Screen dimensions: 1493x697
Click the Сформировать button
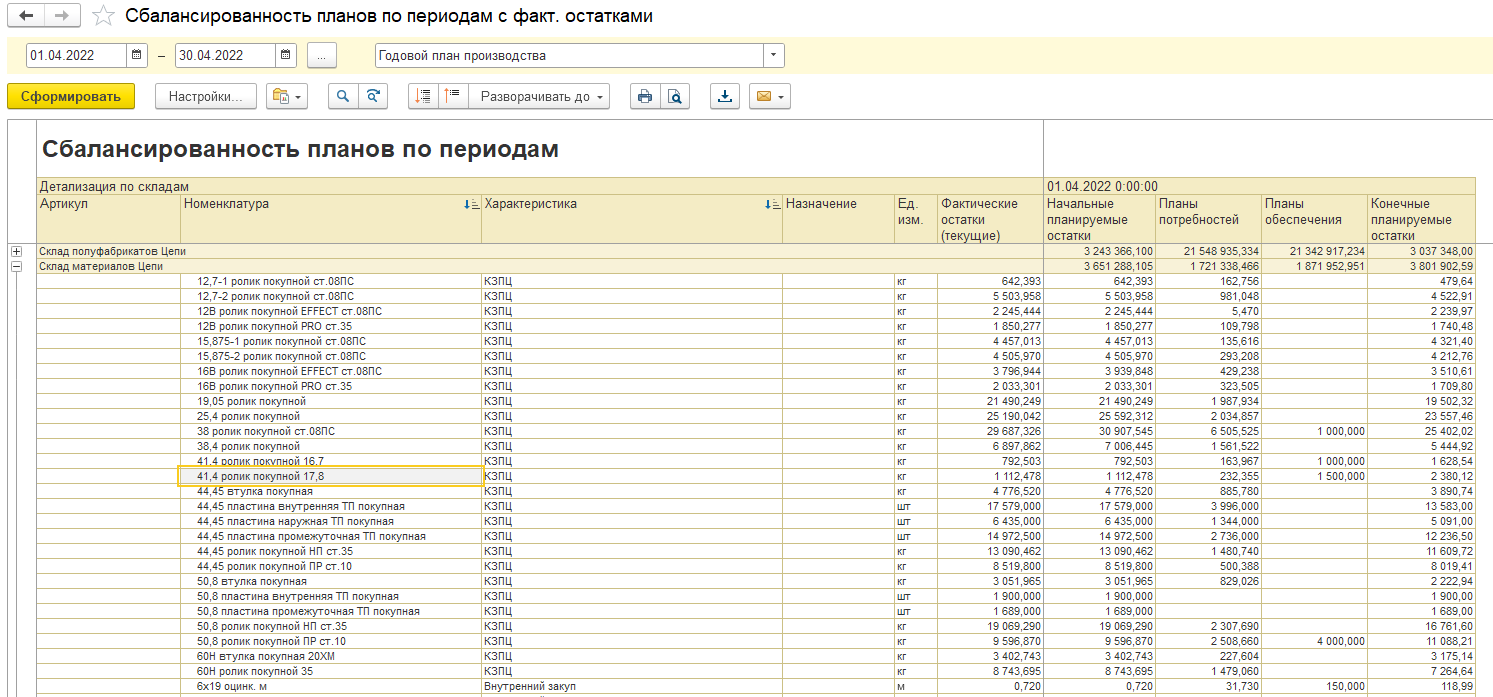71,97
